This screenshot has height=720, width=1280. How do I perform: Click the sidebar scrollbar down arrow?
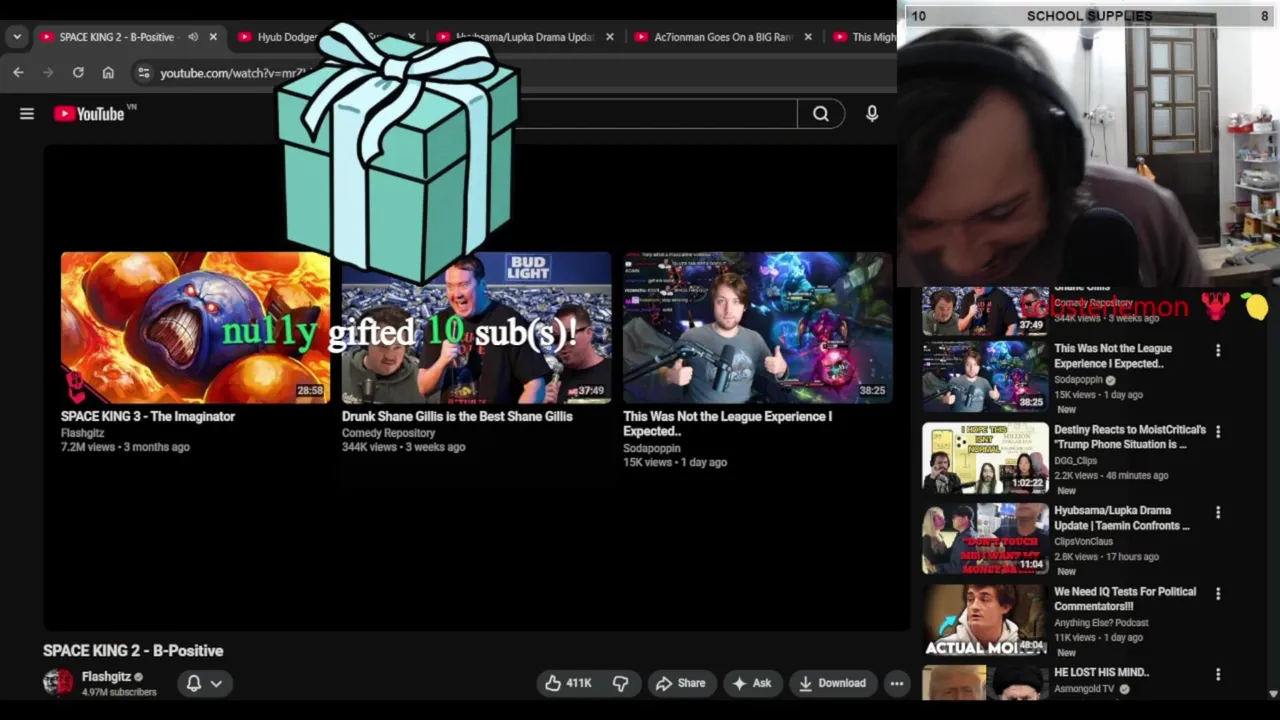tap(1273, 693)
